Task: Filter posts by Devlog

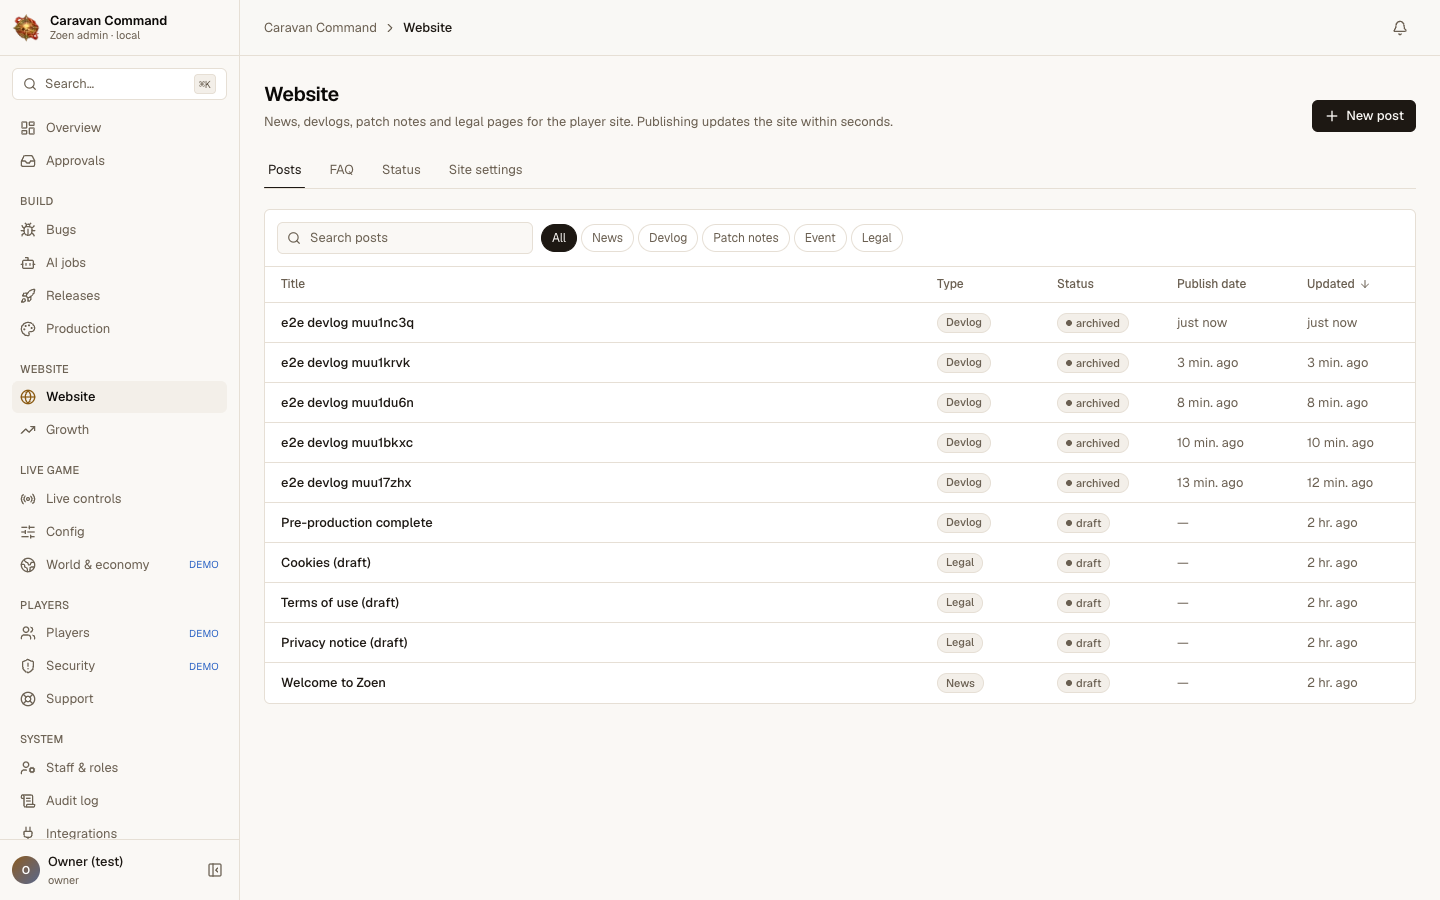Action: point(668,238)
